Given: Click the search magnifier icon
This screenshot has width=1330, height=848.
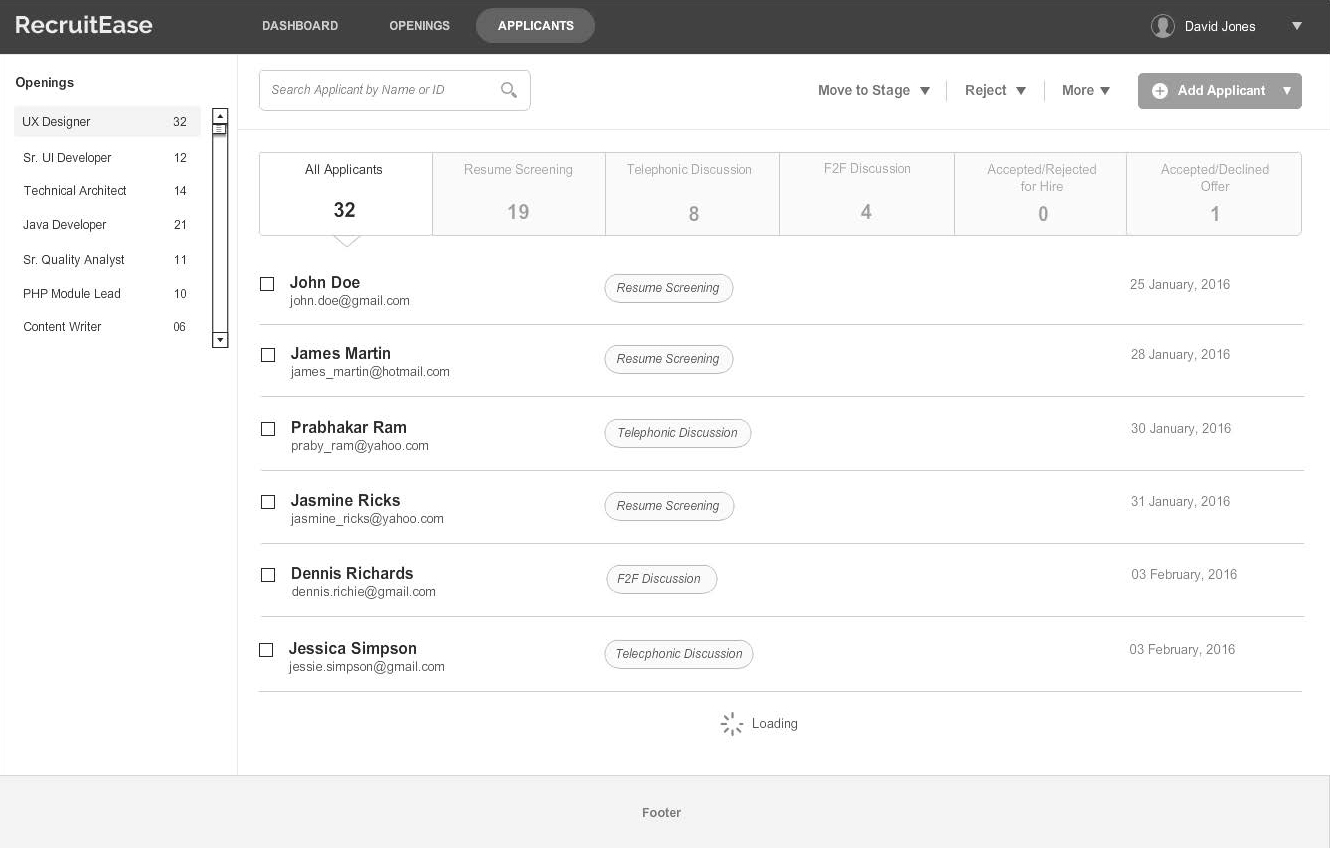Looking at the screenshot, I should [x=509, y=90].
